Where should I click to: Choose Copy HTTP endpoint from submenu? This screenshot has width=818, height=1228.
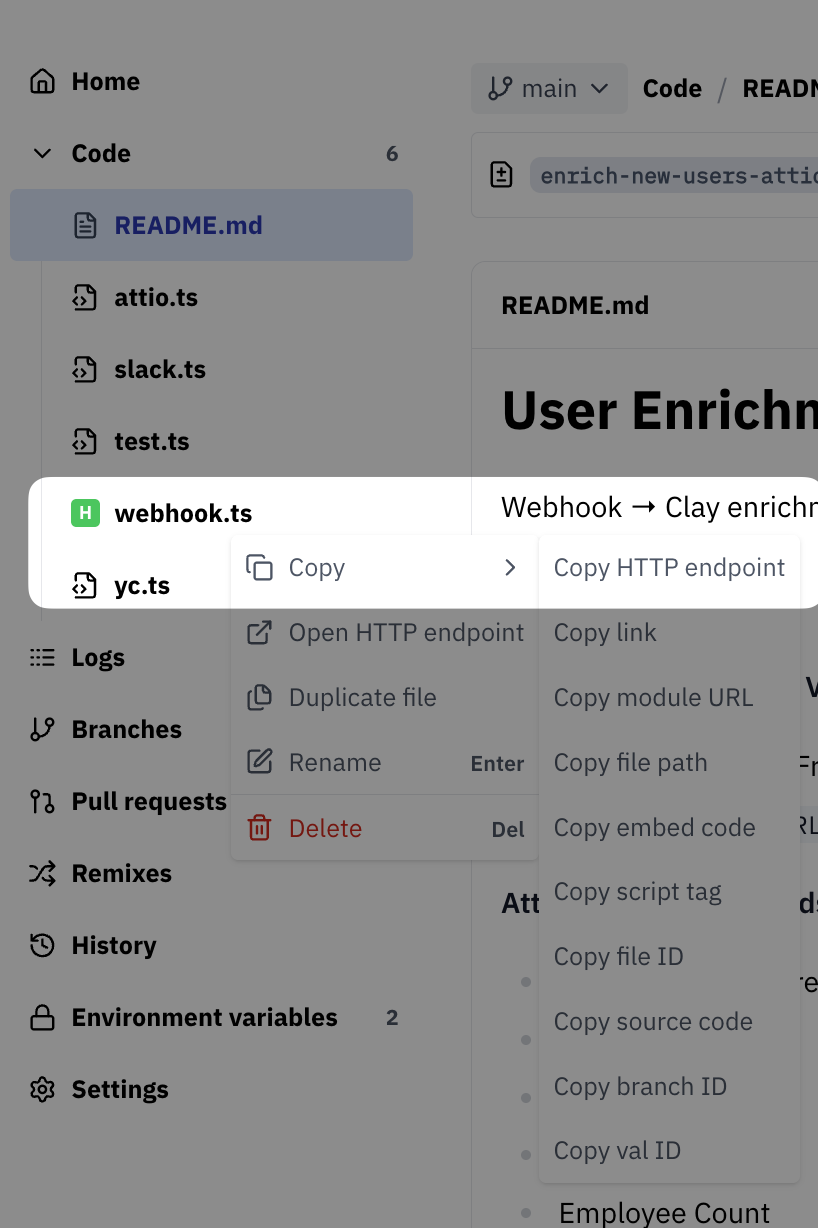669,568
